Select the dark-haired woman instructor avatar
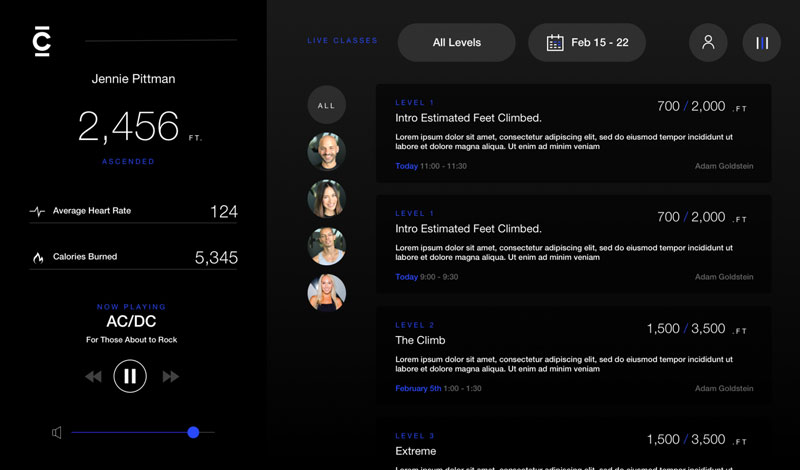Screen dimensions: 800x470 point(327,199)
